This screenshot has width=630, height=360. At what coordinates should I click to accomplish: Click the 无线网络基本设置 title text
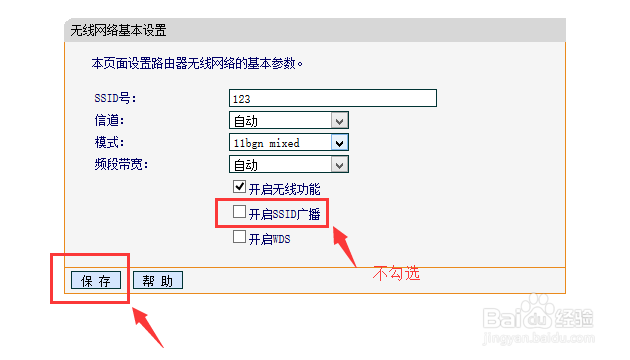tap(119, 30)
